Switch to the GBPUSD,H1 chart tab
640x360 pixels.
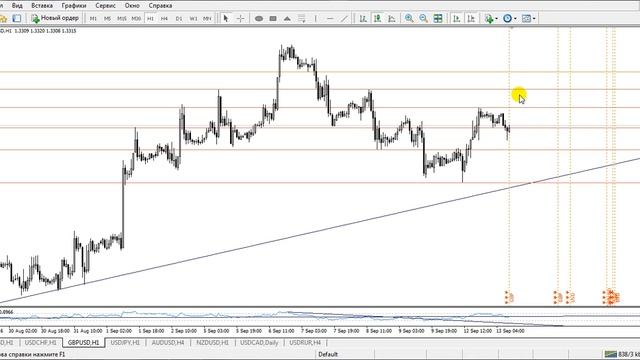click(84, 343)
